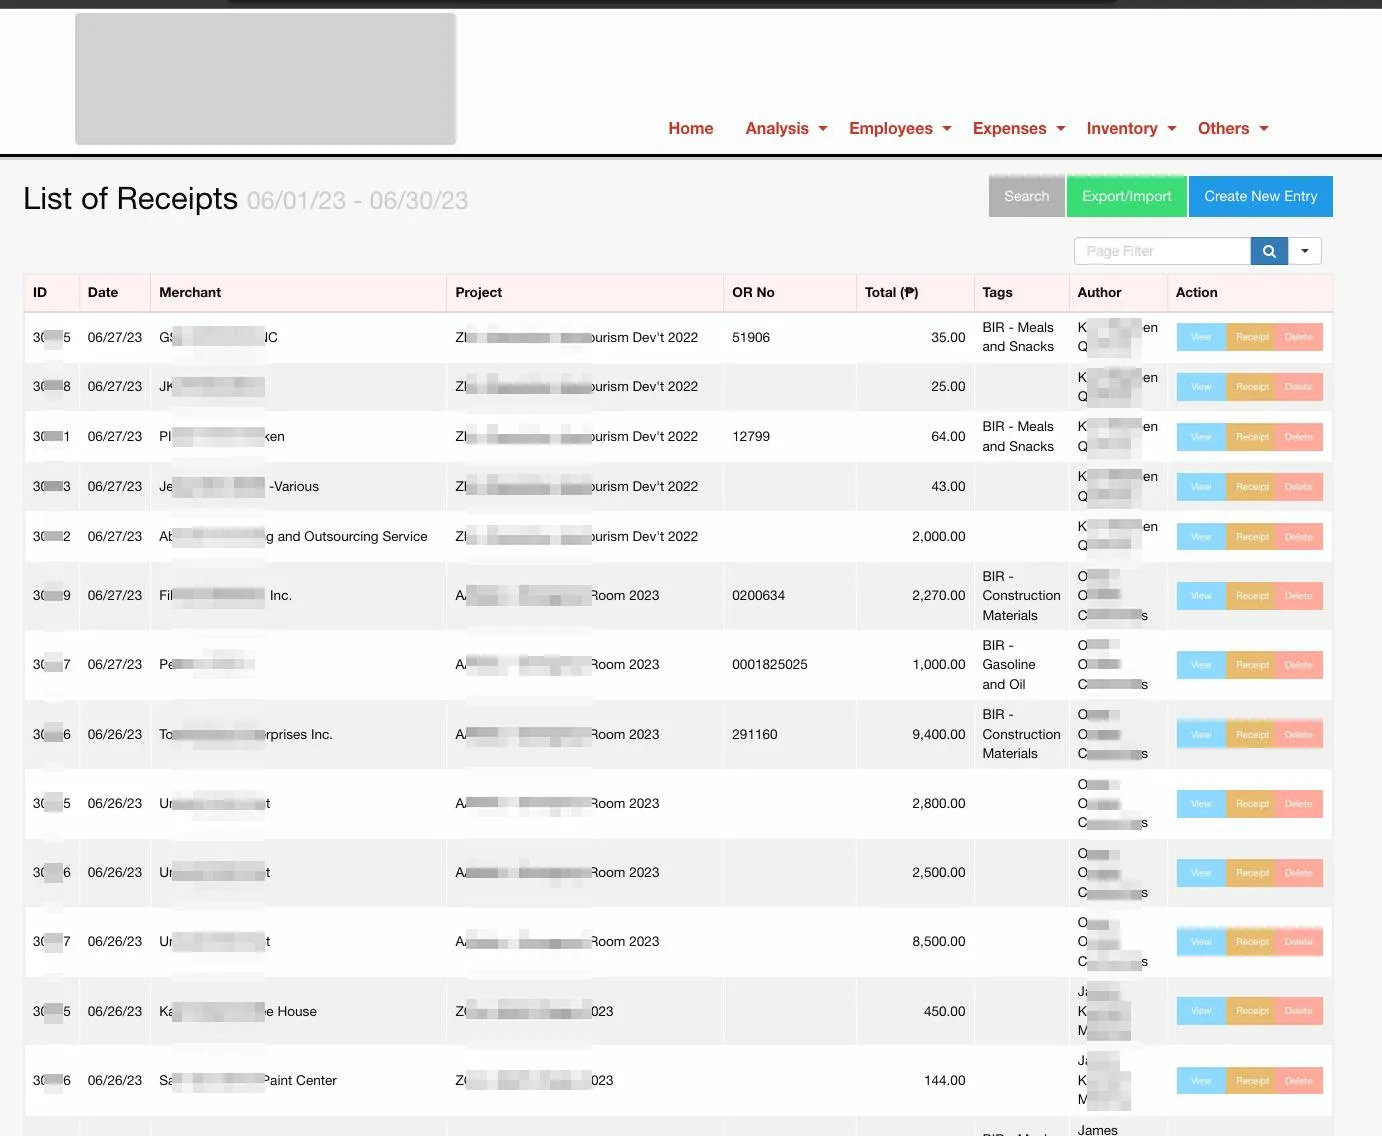Expand the Inventory dropdown menu
The image size is (1382, 1136).
[x=1131, y=128]
